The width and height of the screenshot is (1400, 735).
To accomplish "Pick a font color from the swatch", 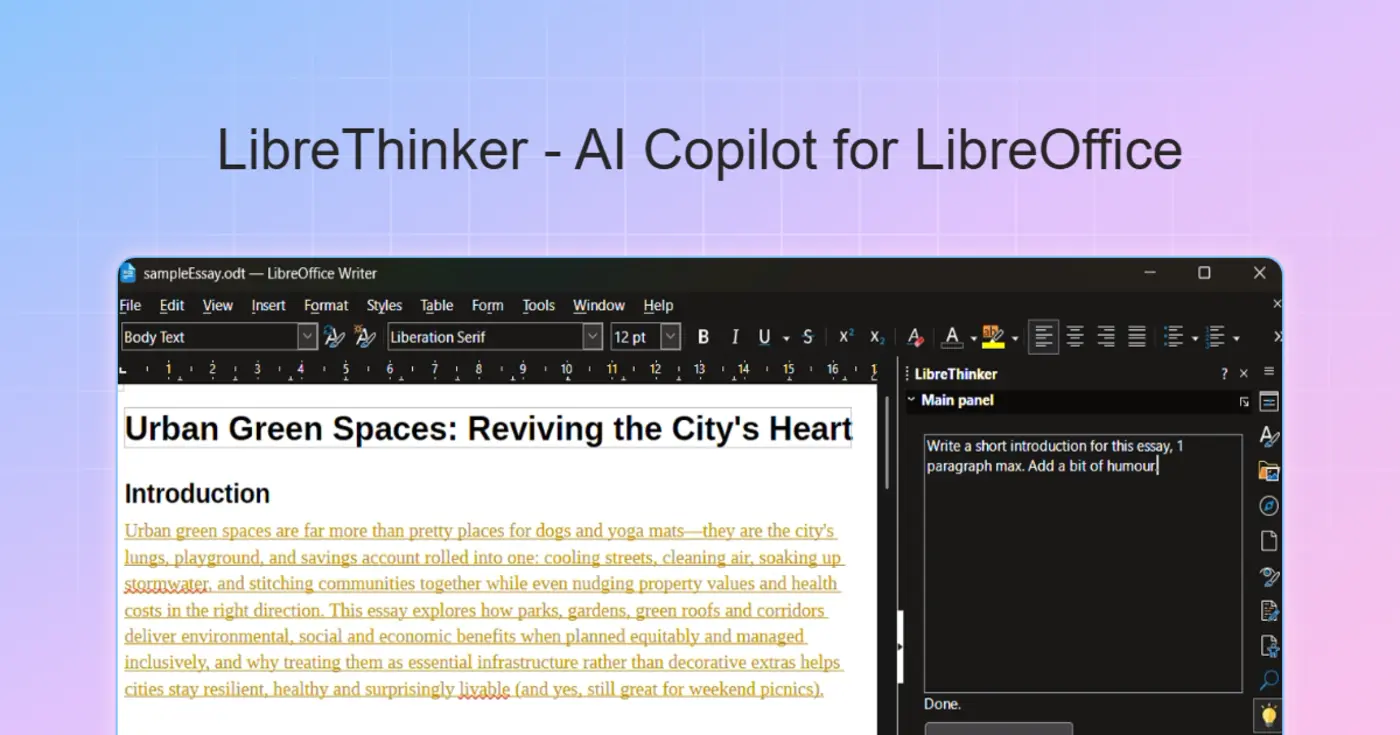I will [952, 337].
